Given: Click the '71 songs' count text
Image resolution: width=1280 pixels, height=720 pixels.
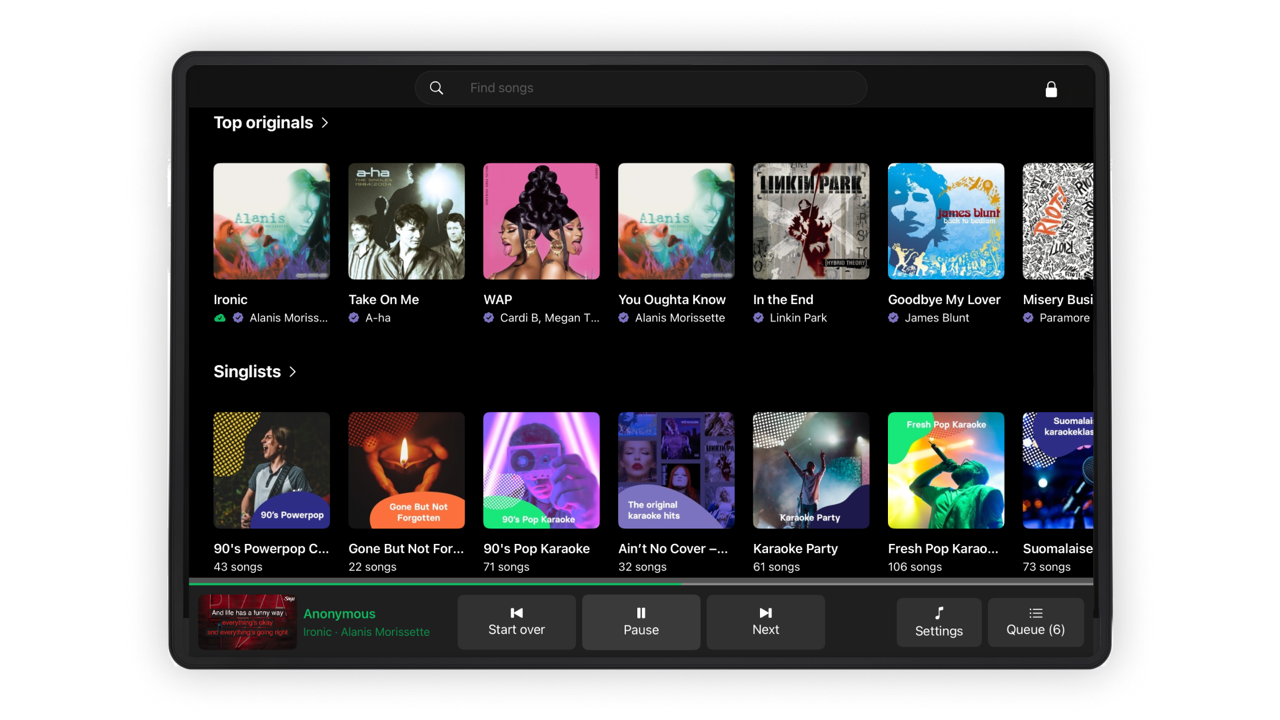Looking at the screenshot, I should tap(506, 567).
